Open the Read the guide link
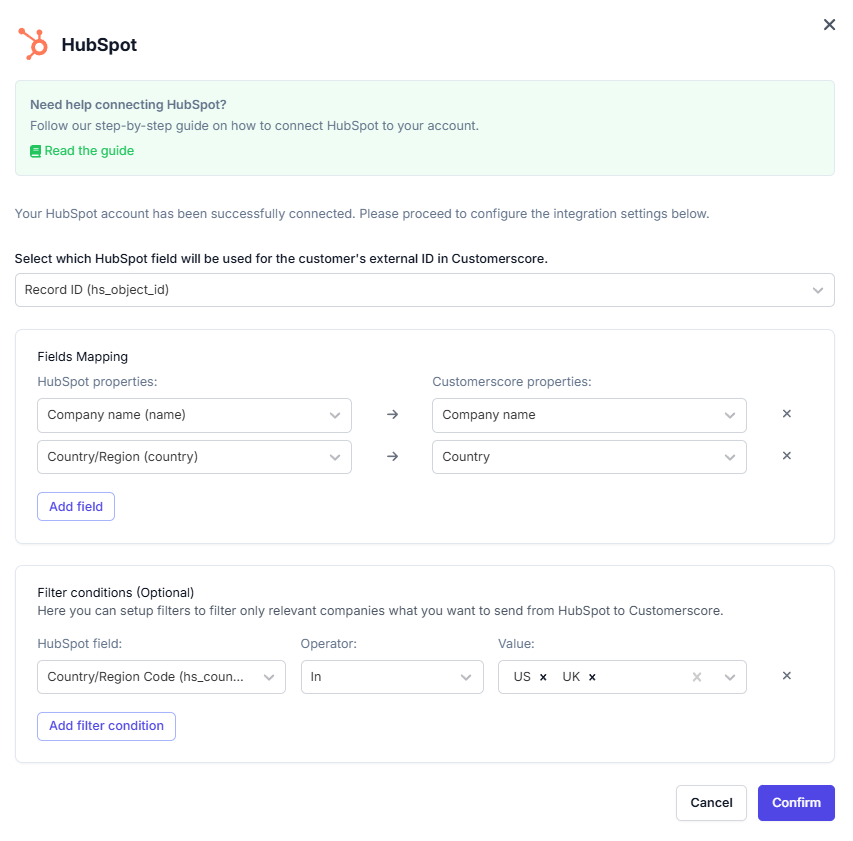Screen dimensions: 853x841 tap(90, 151)
